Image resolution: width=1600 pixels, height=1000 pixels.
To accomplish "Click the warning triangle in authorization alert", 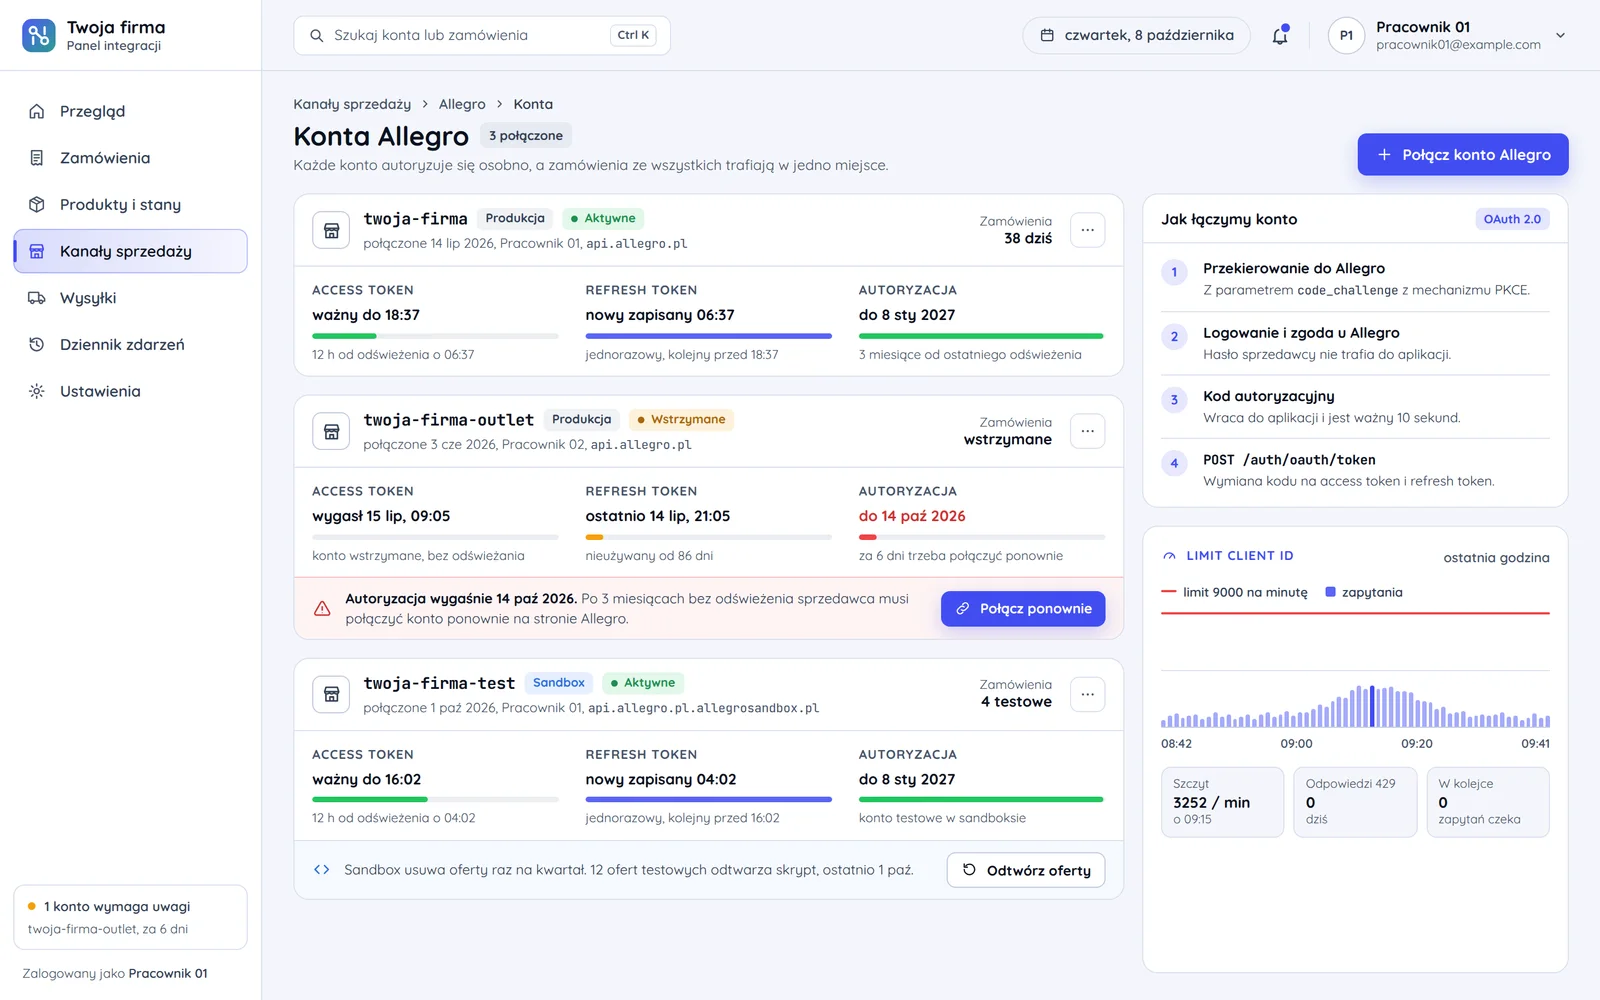I will pos(322,608).
